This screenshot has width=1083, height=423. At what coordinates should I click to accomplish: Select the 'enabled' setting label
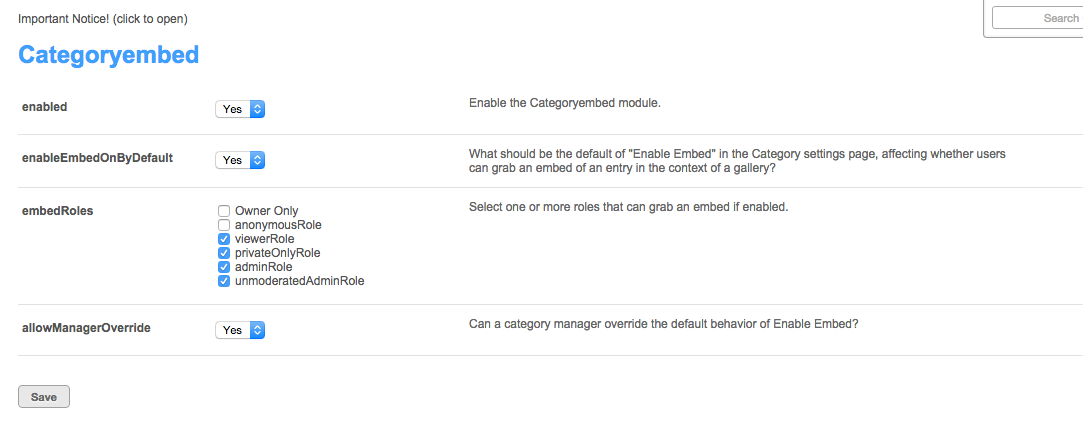(45, 106)
